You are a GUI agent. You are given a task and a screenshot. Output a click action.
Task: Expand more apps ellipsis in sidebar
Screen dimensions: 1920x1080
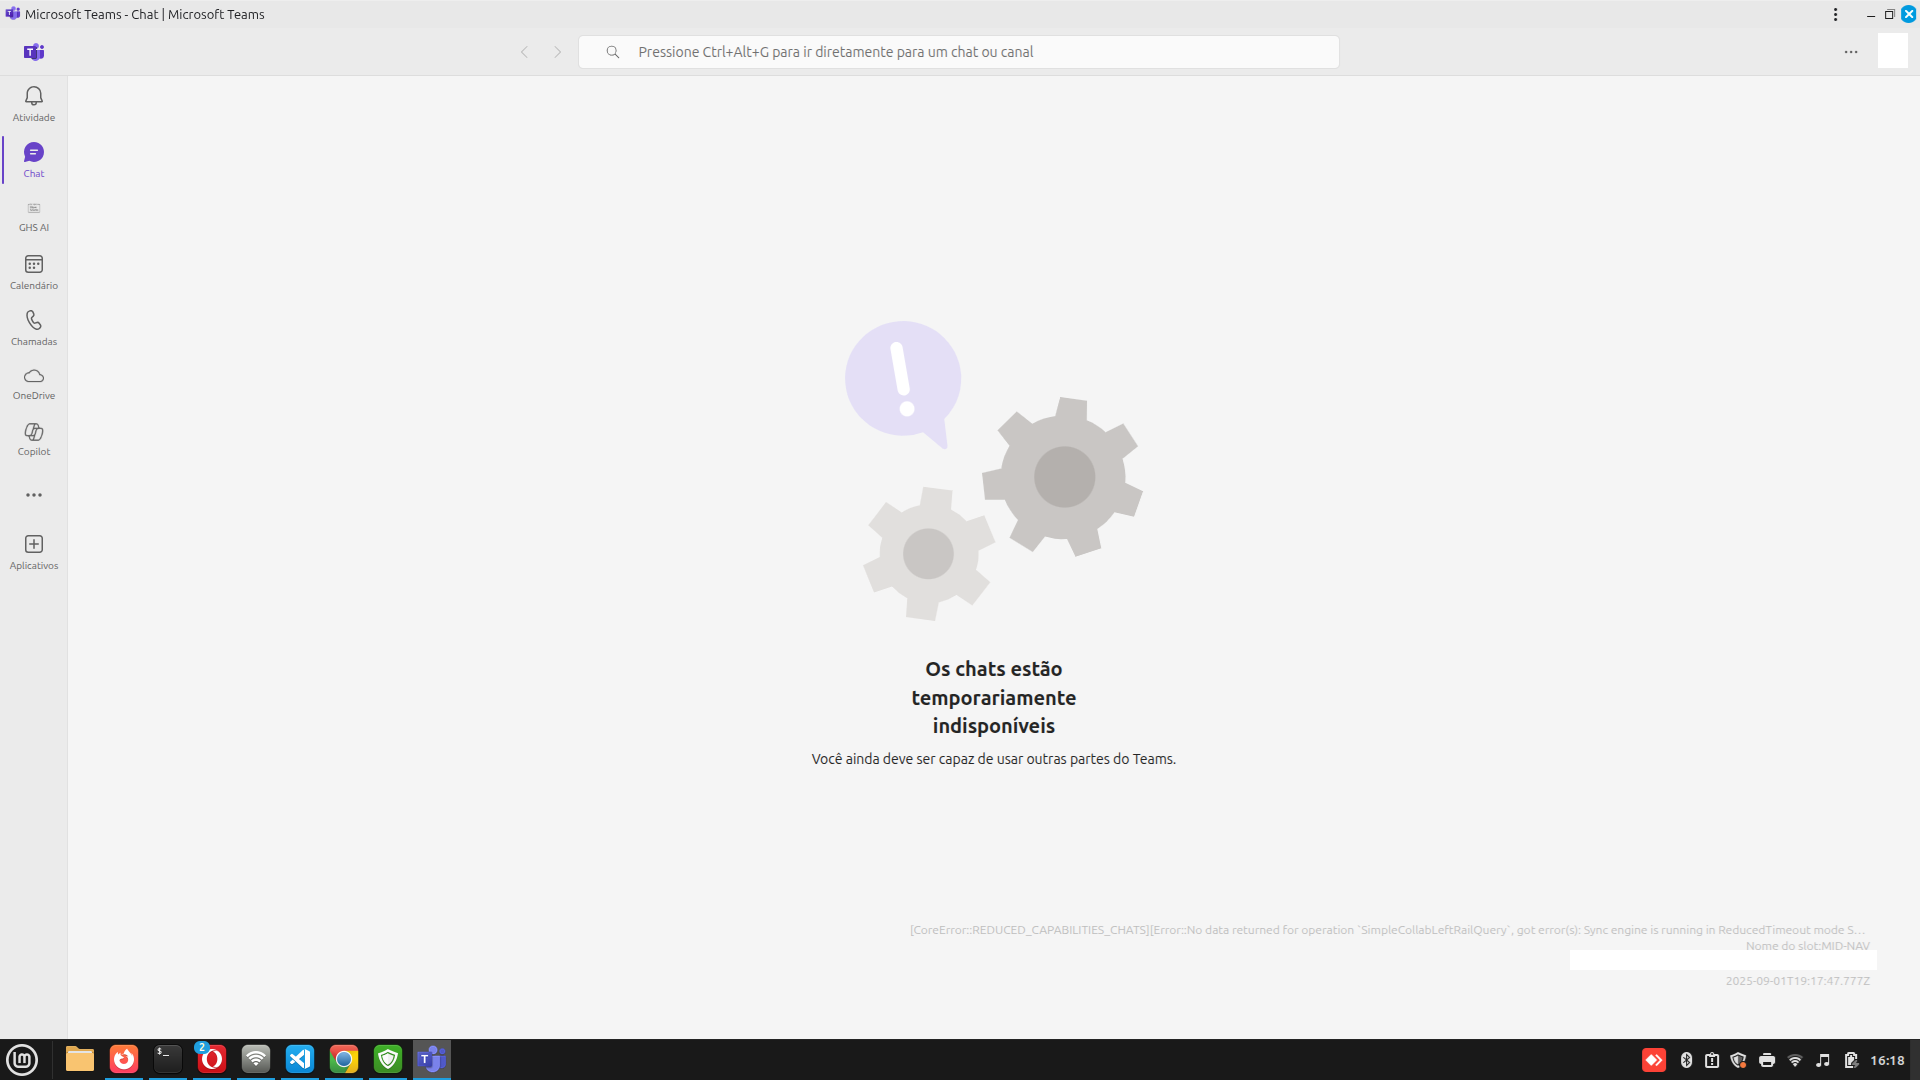coord(34,495)
